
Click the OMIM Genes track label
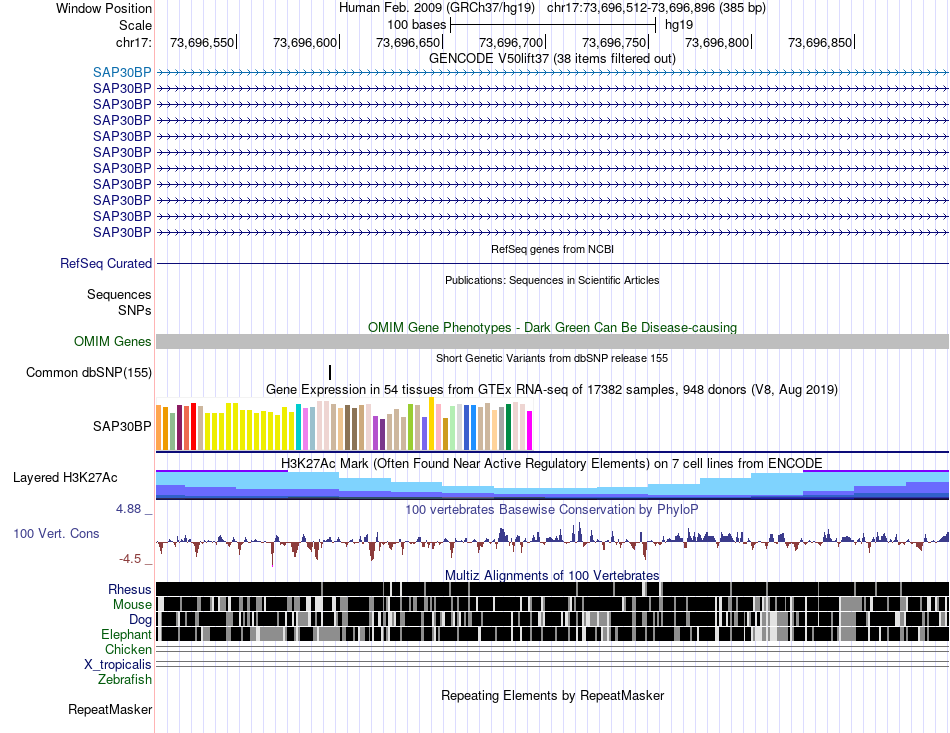(113, 341)
